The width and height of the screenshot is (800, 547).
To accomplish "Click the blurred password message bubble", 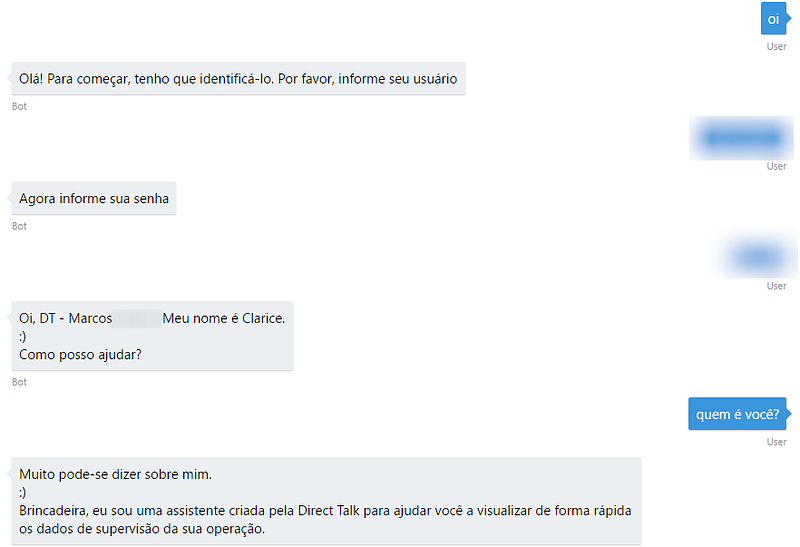I will pos(757,256).
